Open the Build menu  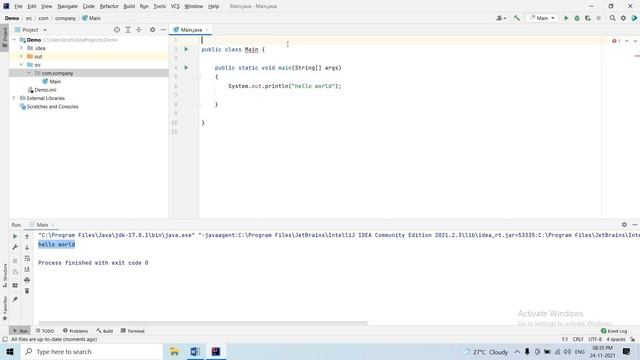pos(129,6)
